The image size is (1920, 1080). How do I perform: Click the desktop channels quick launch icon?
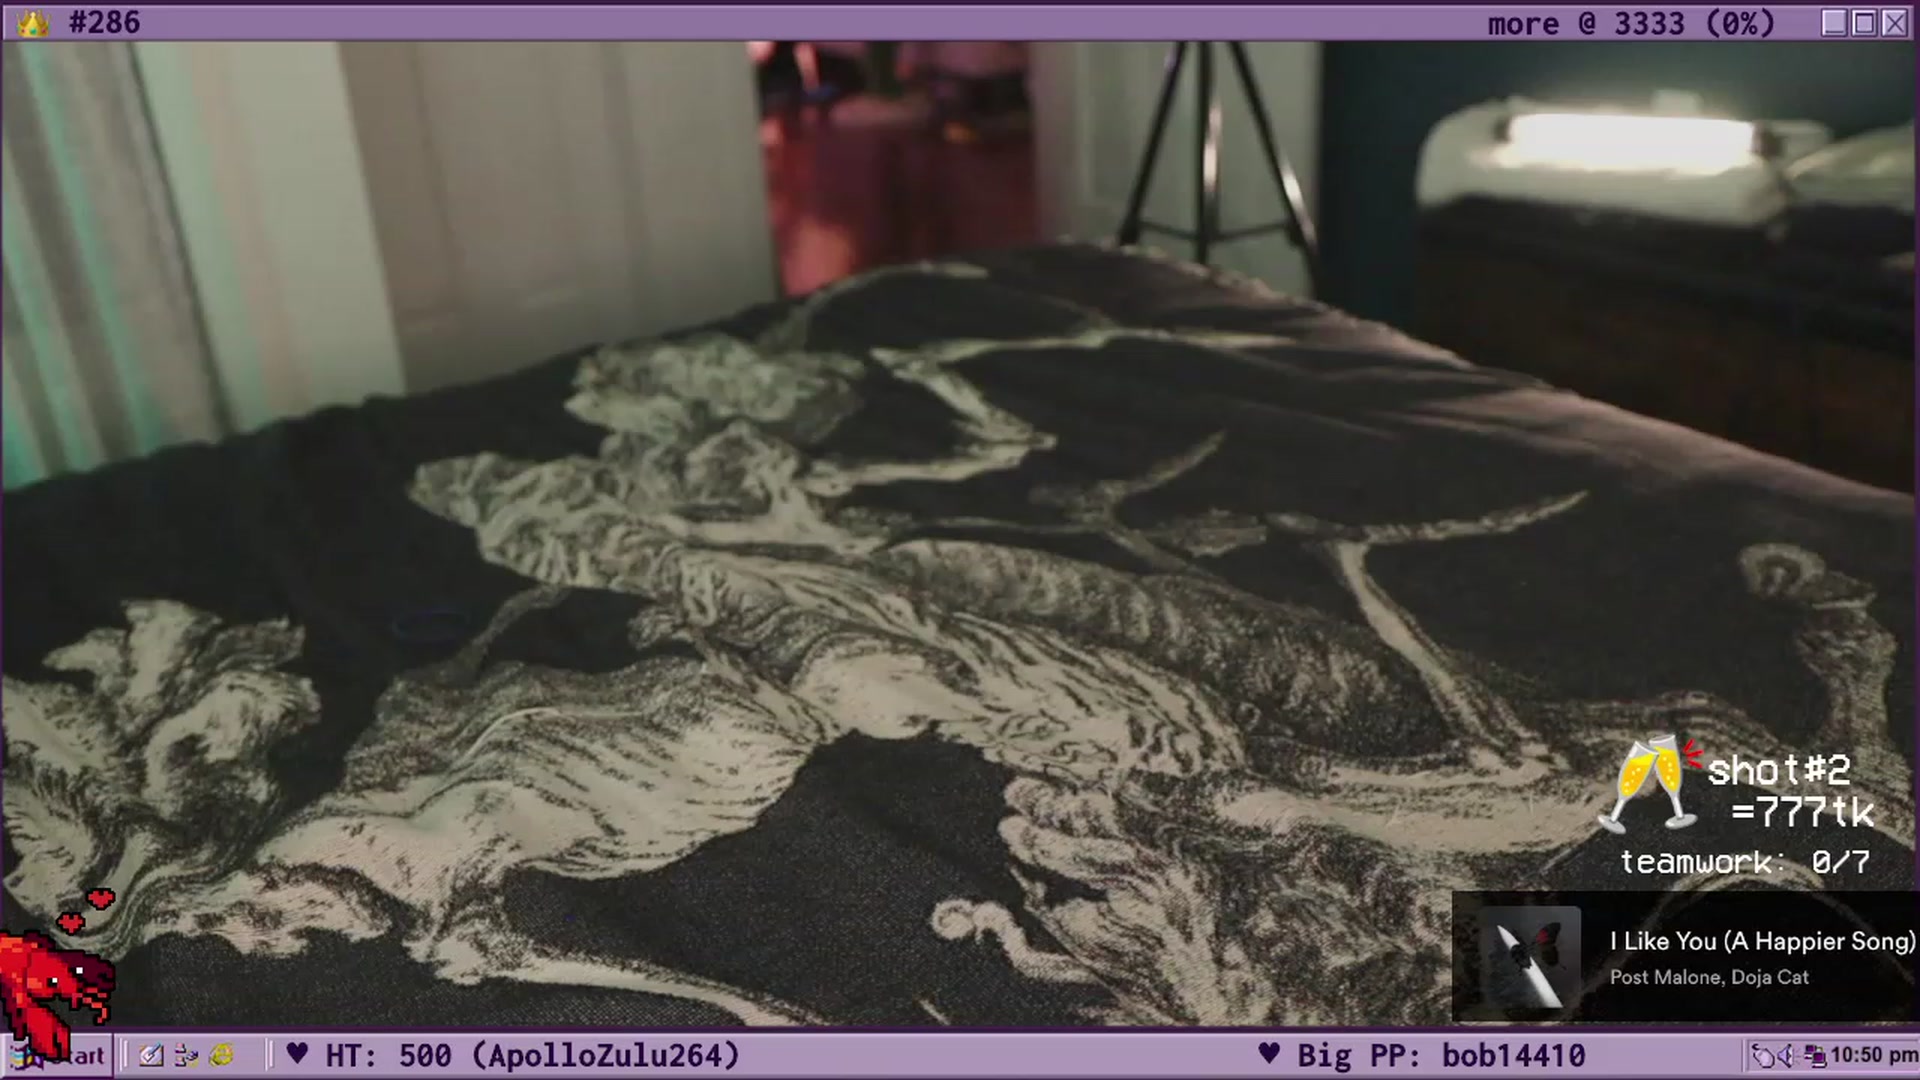coord(186,1056)
